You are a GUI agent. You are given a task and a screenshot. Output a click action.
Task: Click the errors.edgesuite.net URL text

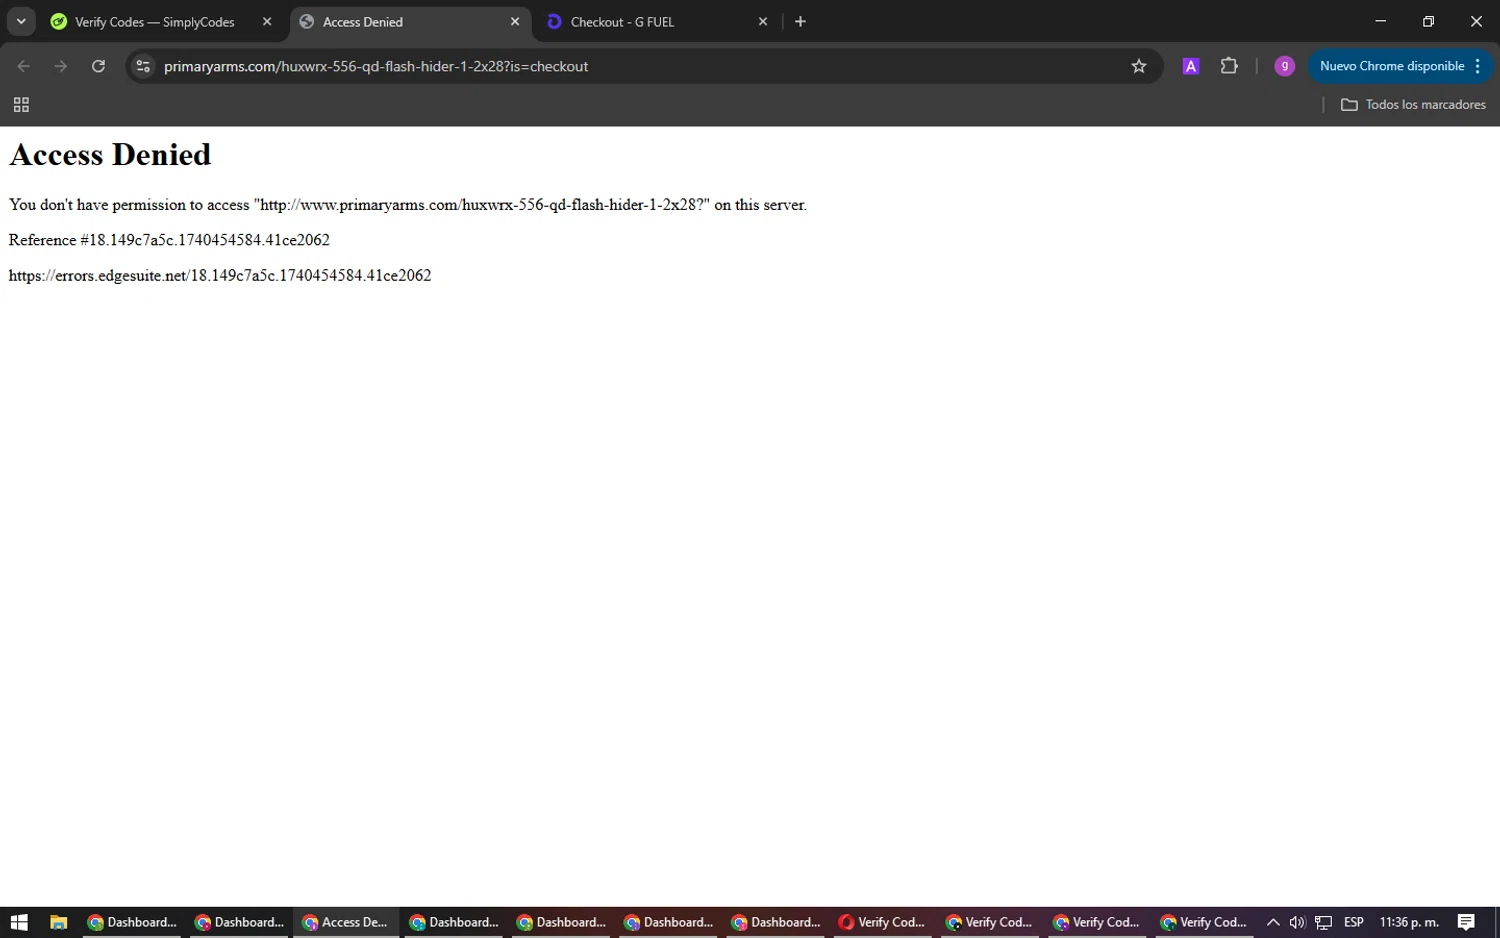tap(220, 275)
